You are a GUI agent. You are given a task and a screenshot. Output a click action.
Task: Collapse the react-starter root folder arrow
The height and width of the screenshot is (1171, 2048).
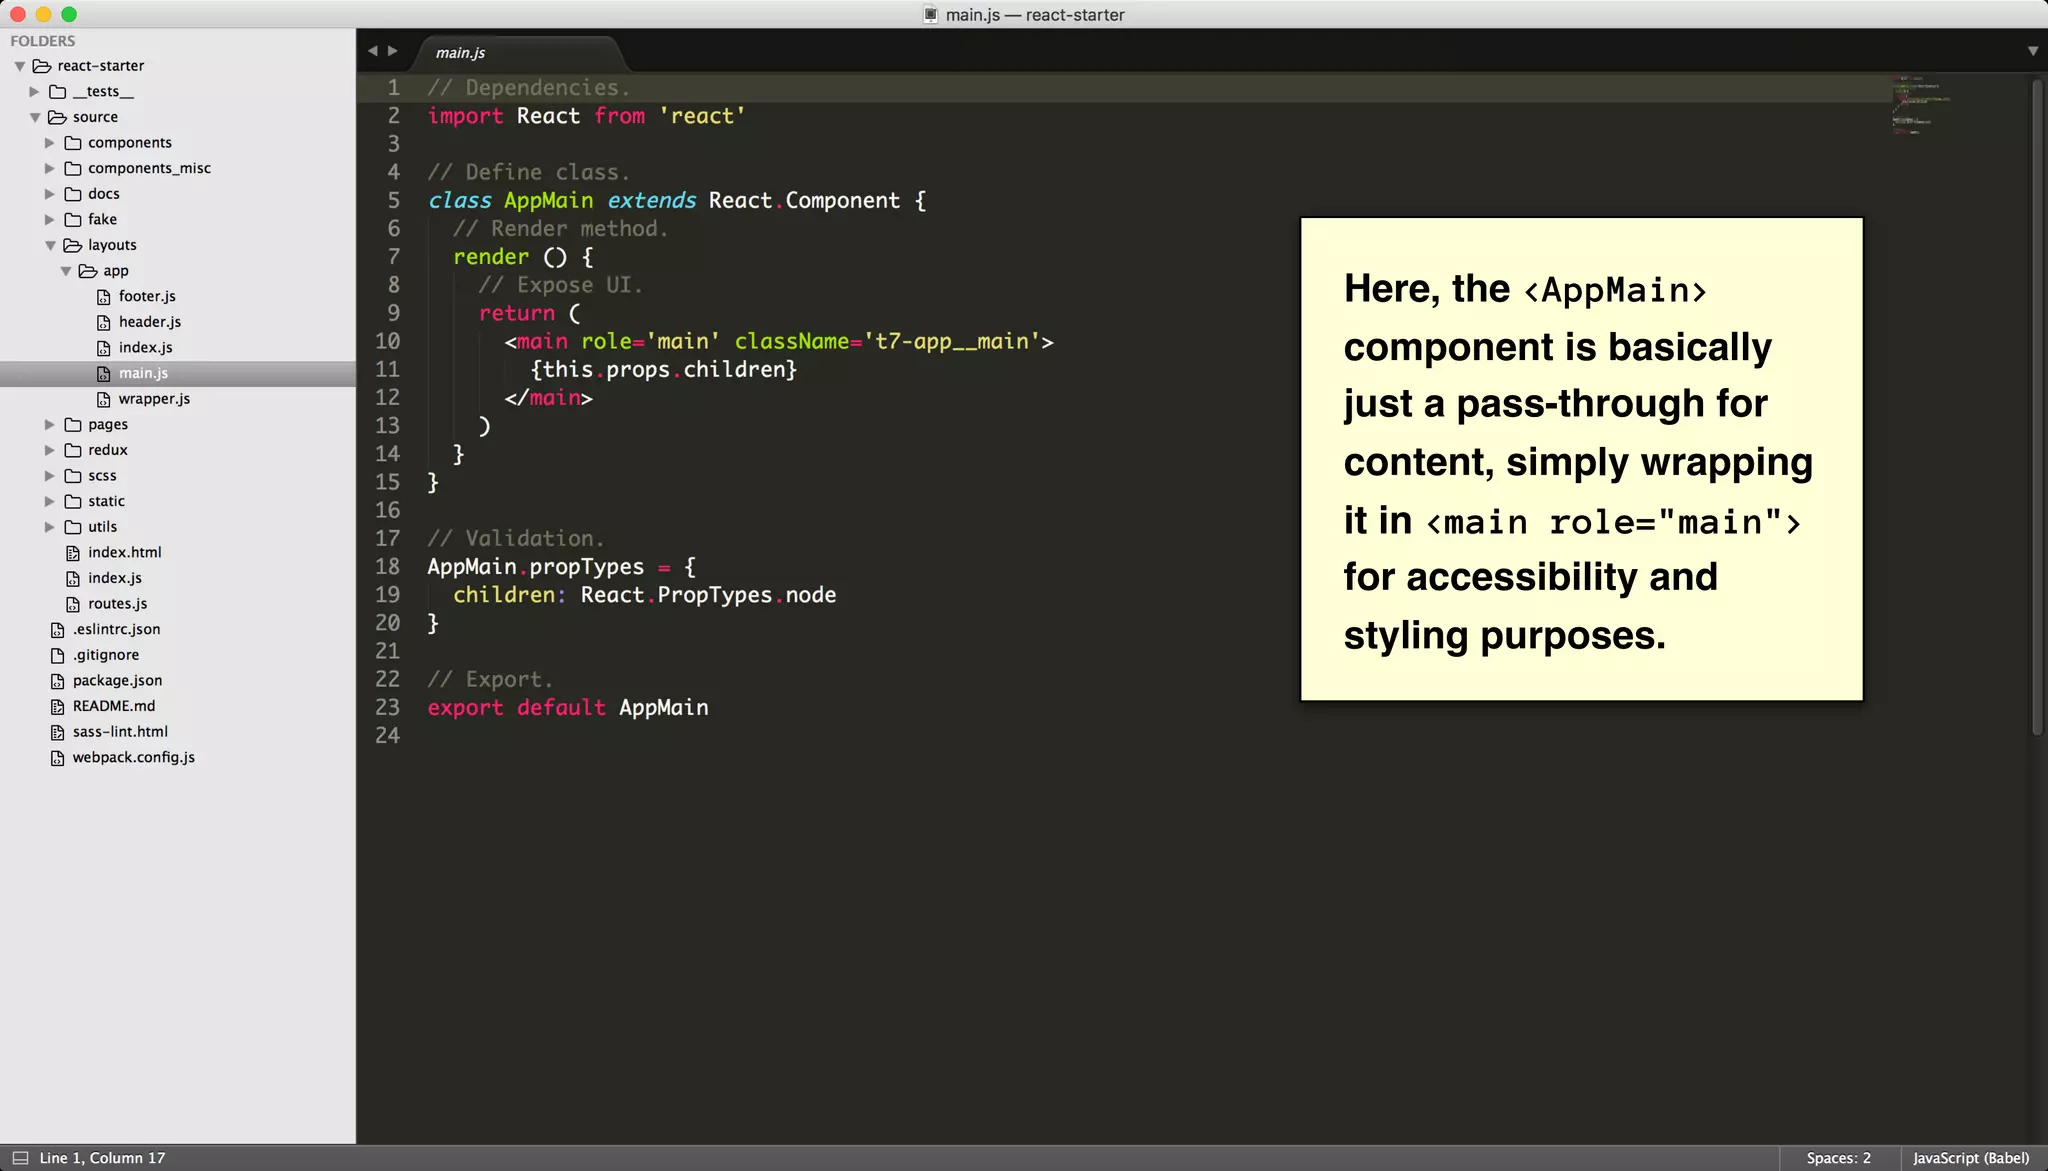click(19, 66)
